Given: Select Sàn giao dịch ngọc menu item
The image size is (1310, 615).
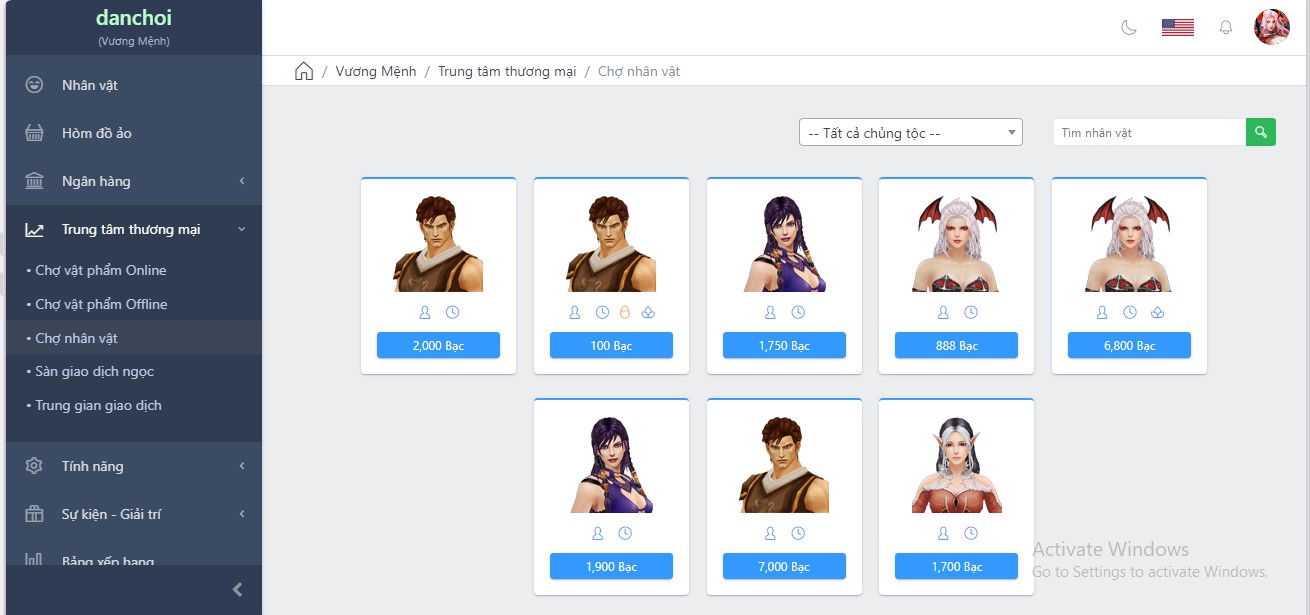Looking at the screenshot, I should 95,371.
